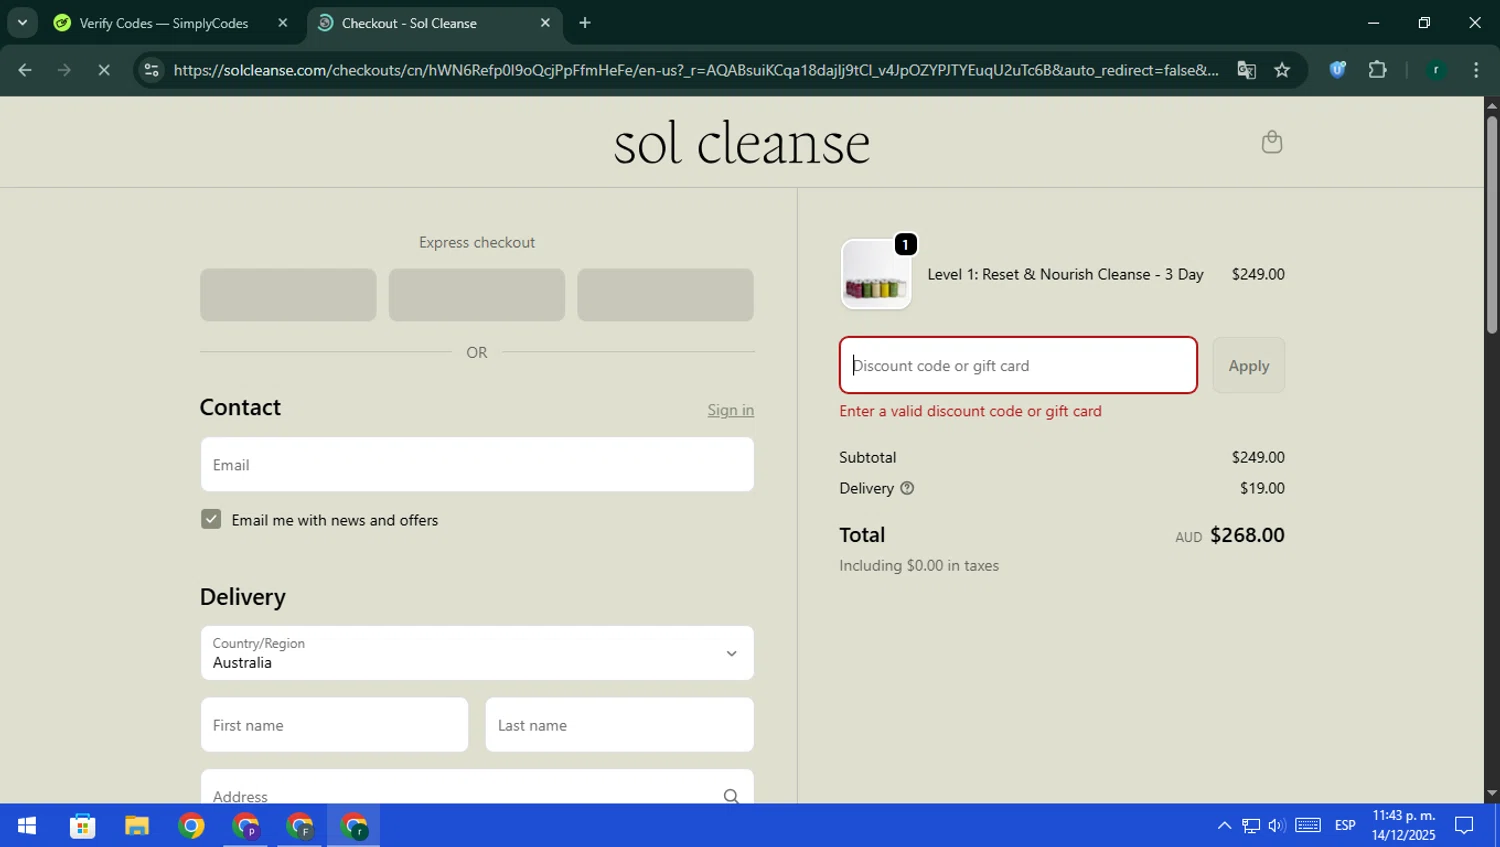This screenshot has width=1500, height=847.
Task: Click the scrollbar down arrow
Action: pyautogui.click(x=1492, y=794)
